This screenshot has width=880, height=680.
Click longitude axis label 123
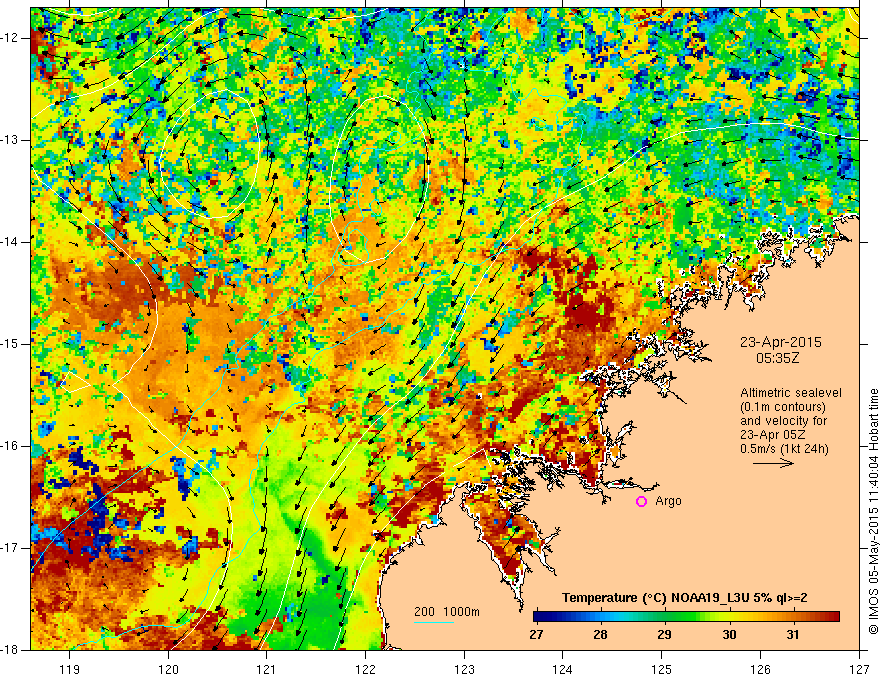[x=463, y=667]
